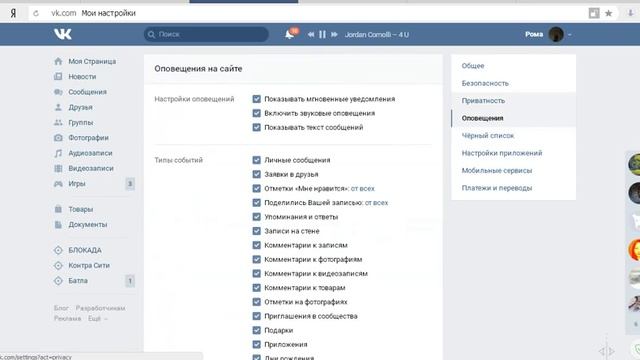
Task: Open Товары shopping bag icon
Action: pos(58,209)
